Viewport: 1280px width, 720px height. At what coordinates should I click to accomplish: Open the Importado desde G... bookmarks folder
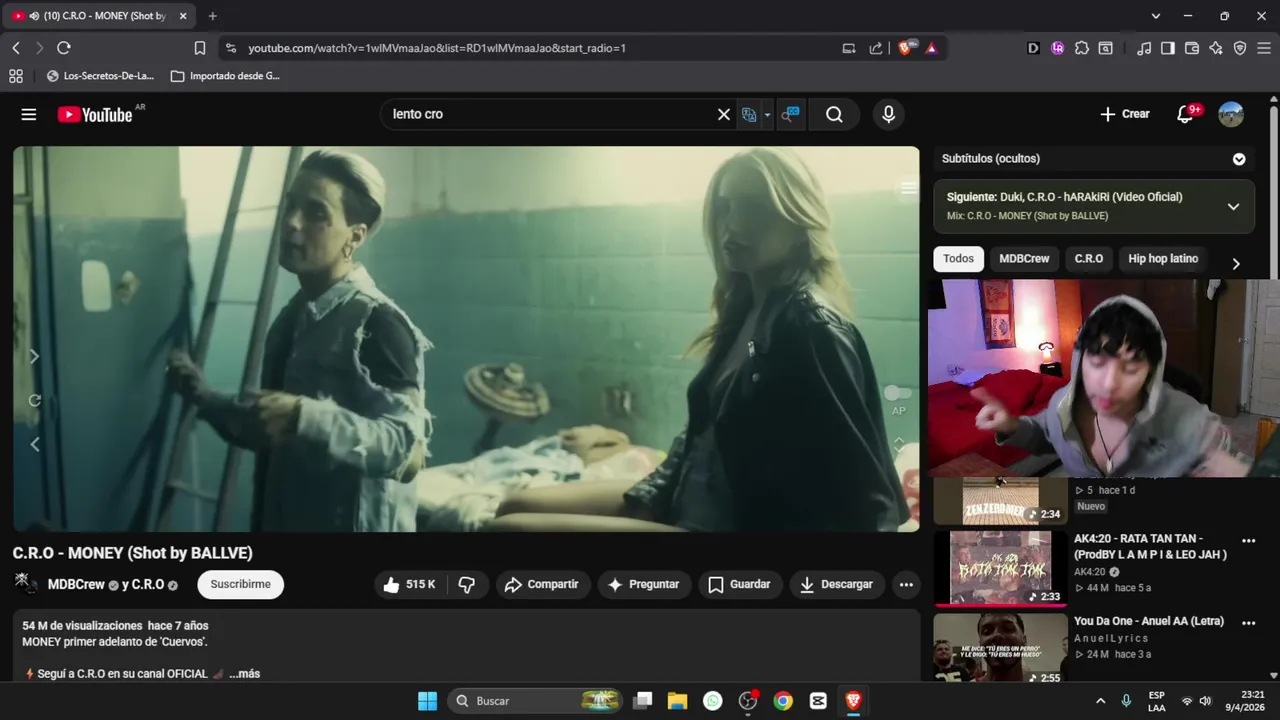pos(225,76)
